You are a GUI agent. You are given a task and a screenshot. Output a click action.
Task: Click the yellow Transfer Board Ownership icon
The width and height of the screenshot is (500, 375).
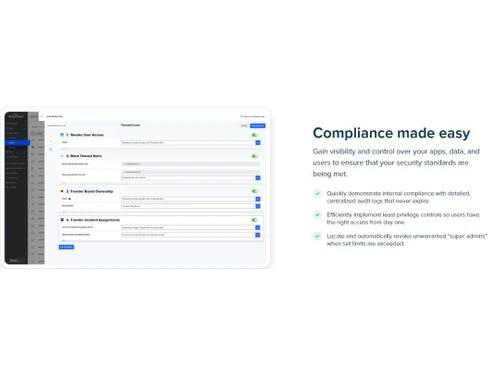62,191
